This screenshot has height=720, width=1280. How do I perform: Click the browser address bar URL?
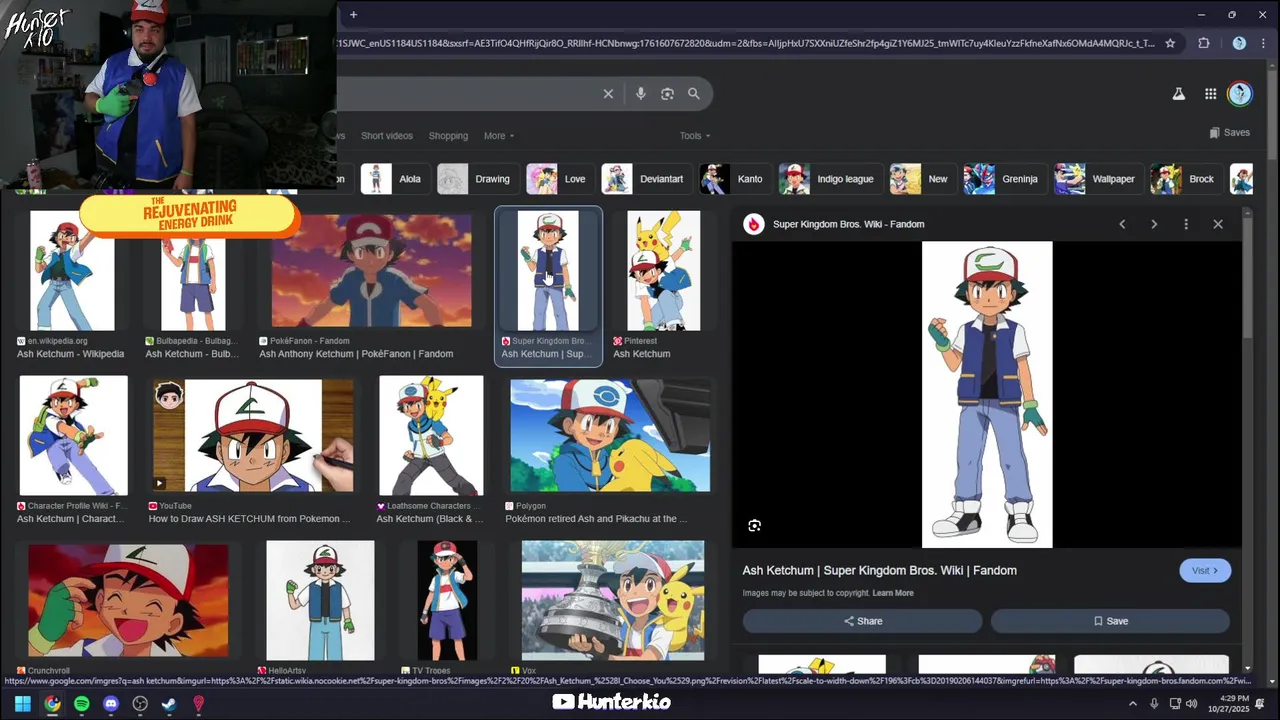click(x=747, y=43)
